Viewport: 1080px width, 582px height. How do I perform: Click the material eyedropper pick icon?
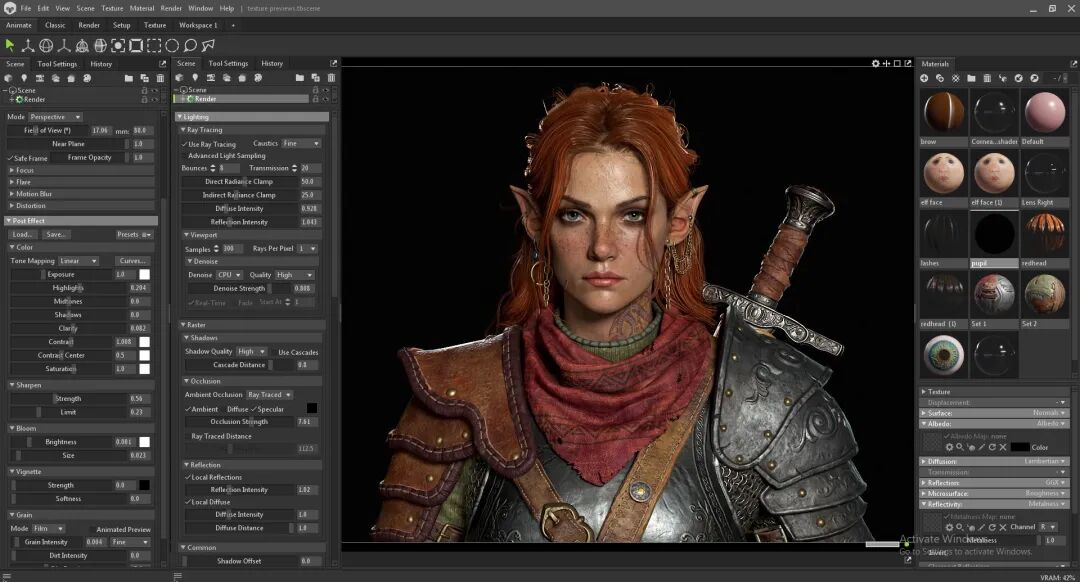tap(1002, 79)
